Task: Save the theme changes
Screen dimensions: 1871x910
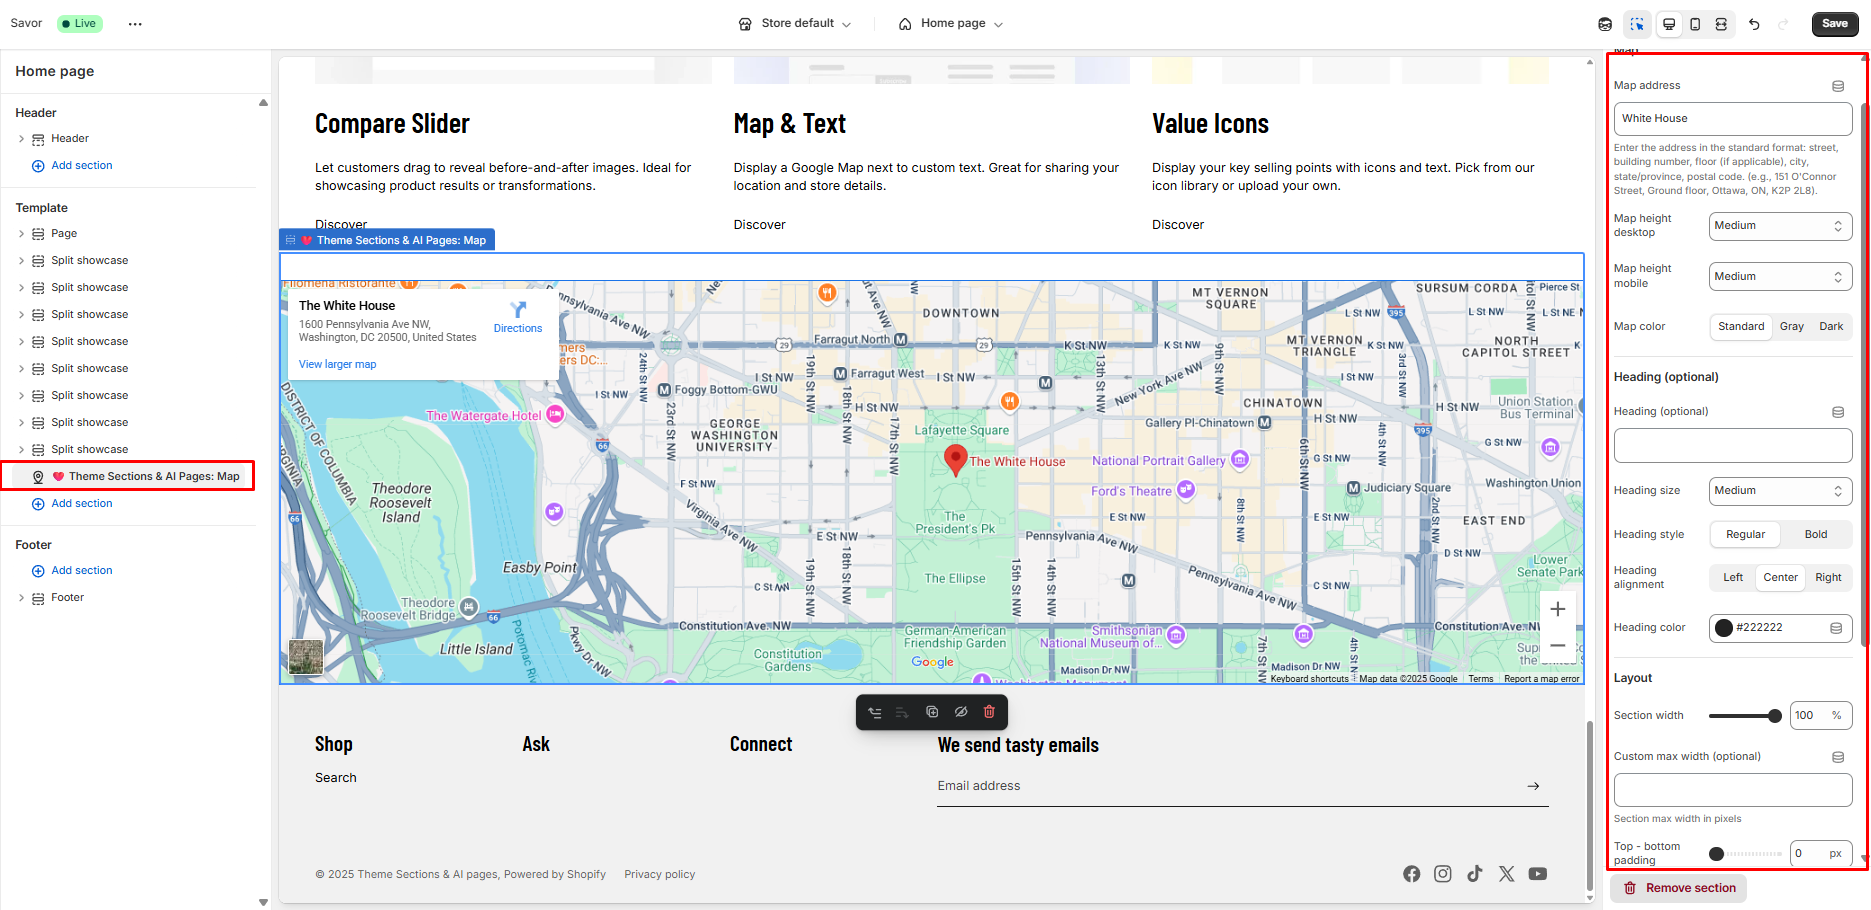Action: point(1835,24)
